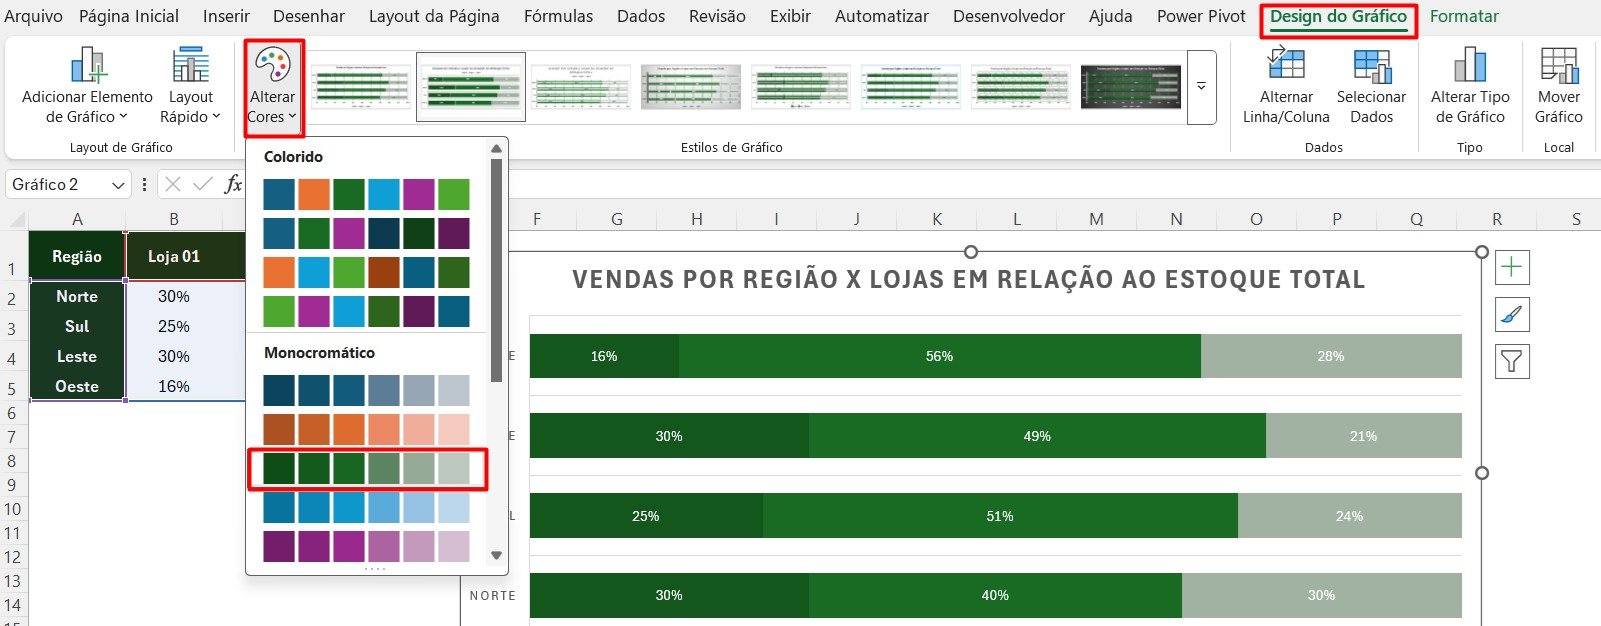This screenshot has height=626, width=1601.
Task: Click the Name Box showing Gráfico 2
Action: point(59,185)
